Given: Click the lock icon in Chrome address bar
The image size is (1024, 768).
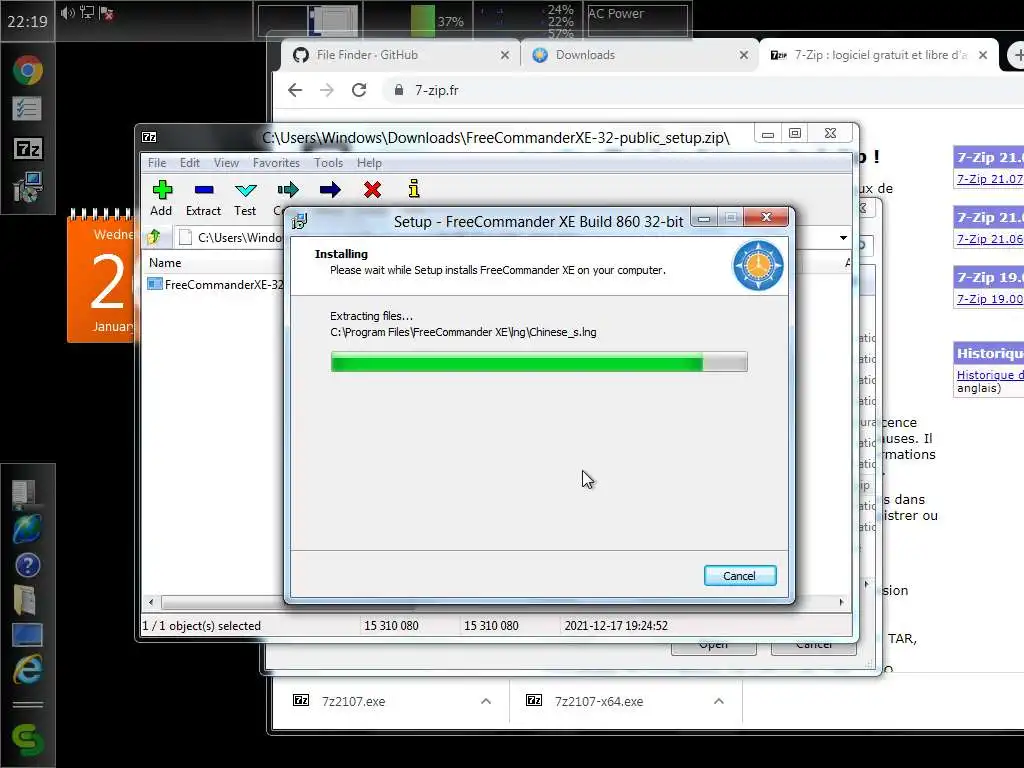Looking at the screenshot, I should [x=398, y=90].
